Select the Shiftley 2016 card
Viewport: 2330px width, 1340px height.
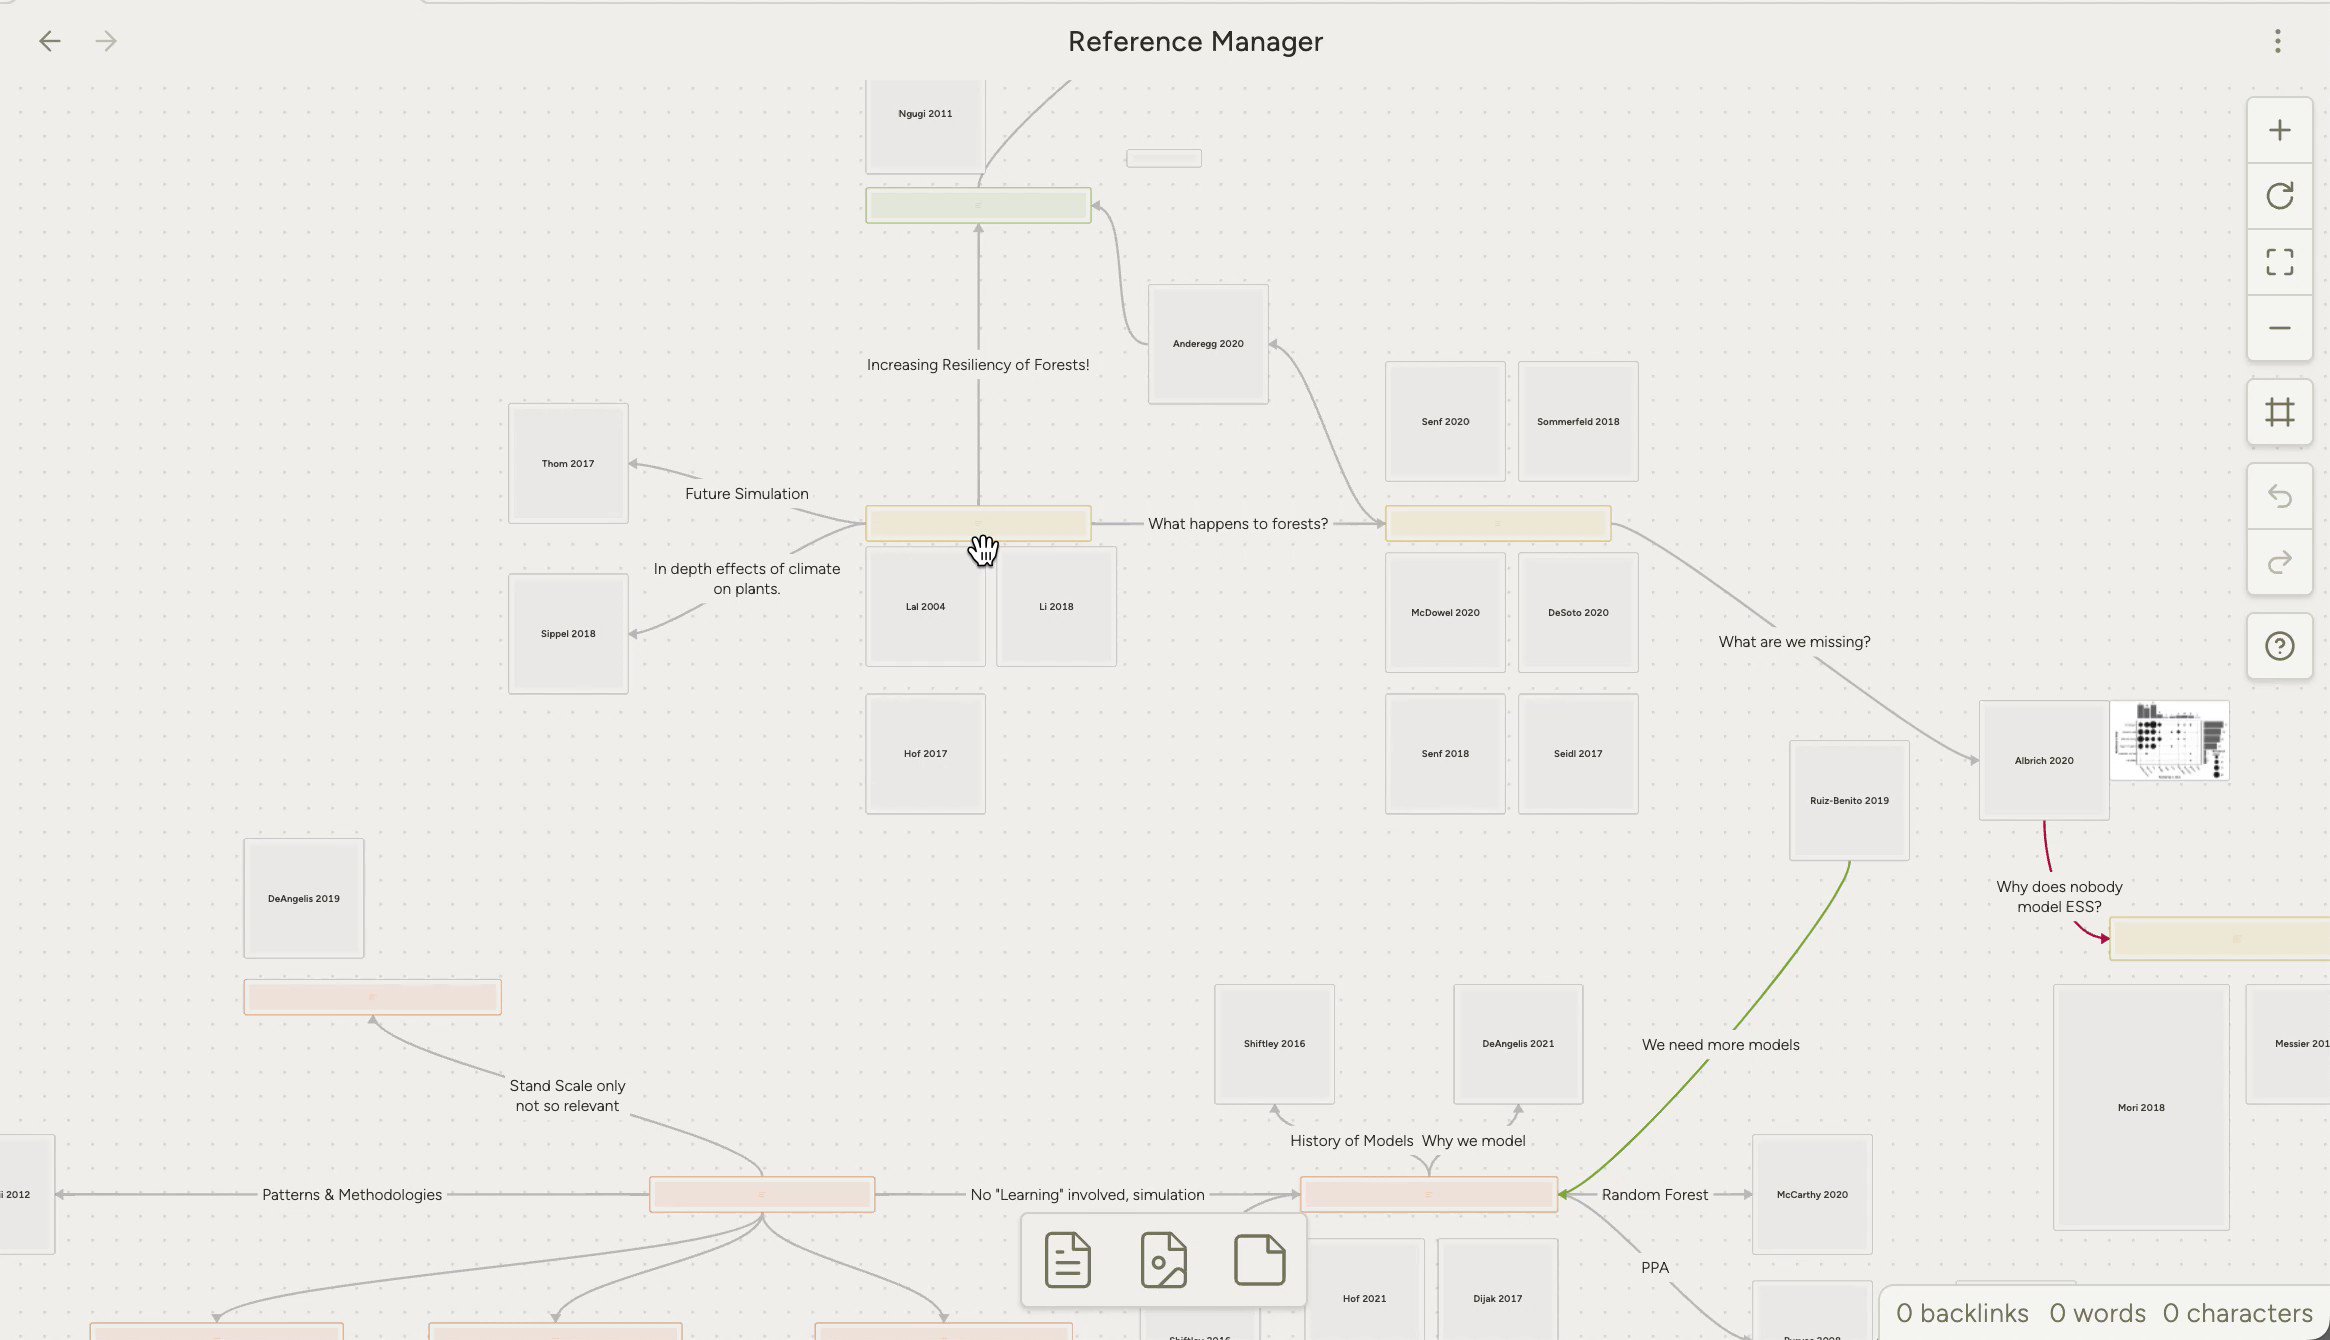pyautogui.click(x=1274, y=1044)
